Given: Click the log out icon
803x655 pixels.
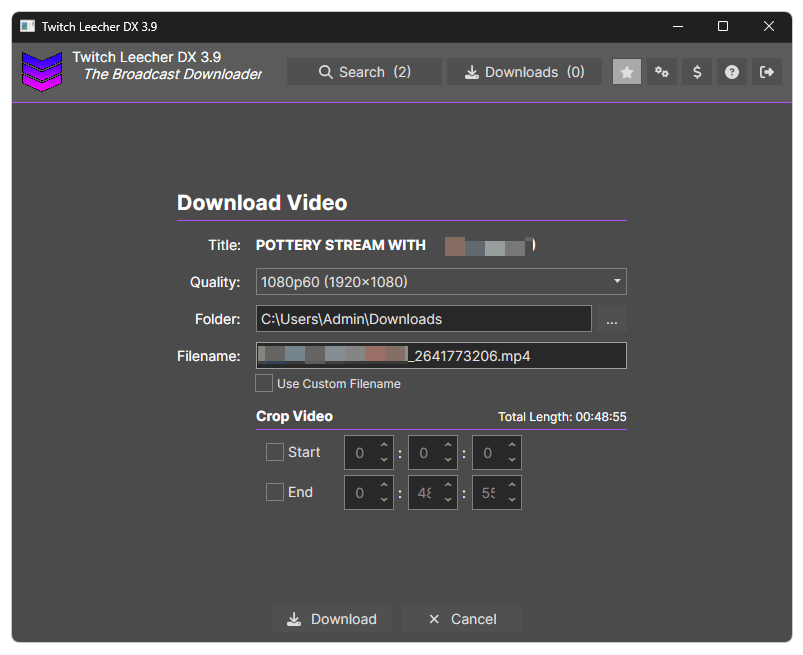Looking at the screenshot, I should click(766, 71).
